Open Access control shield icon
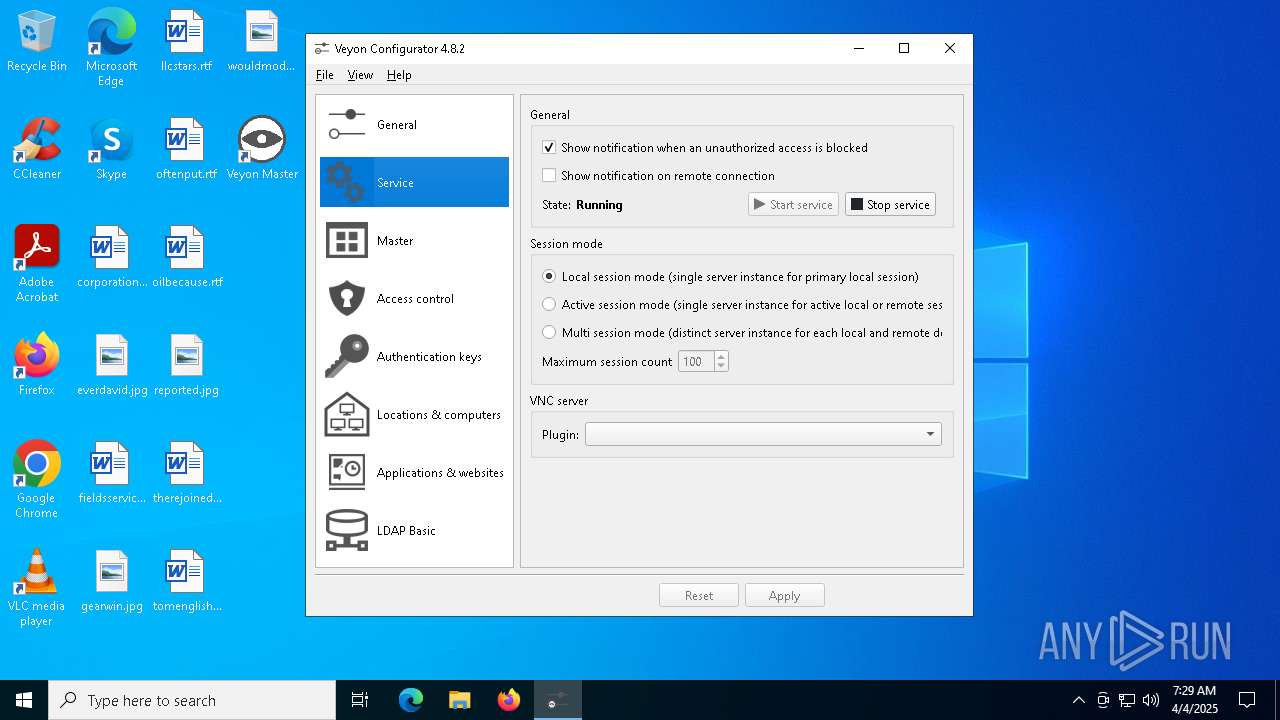 (x=347, y=299)
